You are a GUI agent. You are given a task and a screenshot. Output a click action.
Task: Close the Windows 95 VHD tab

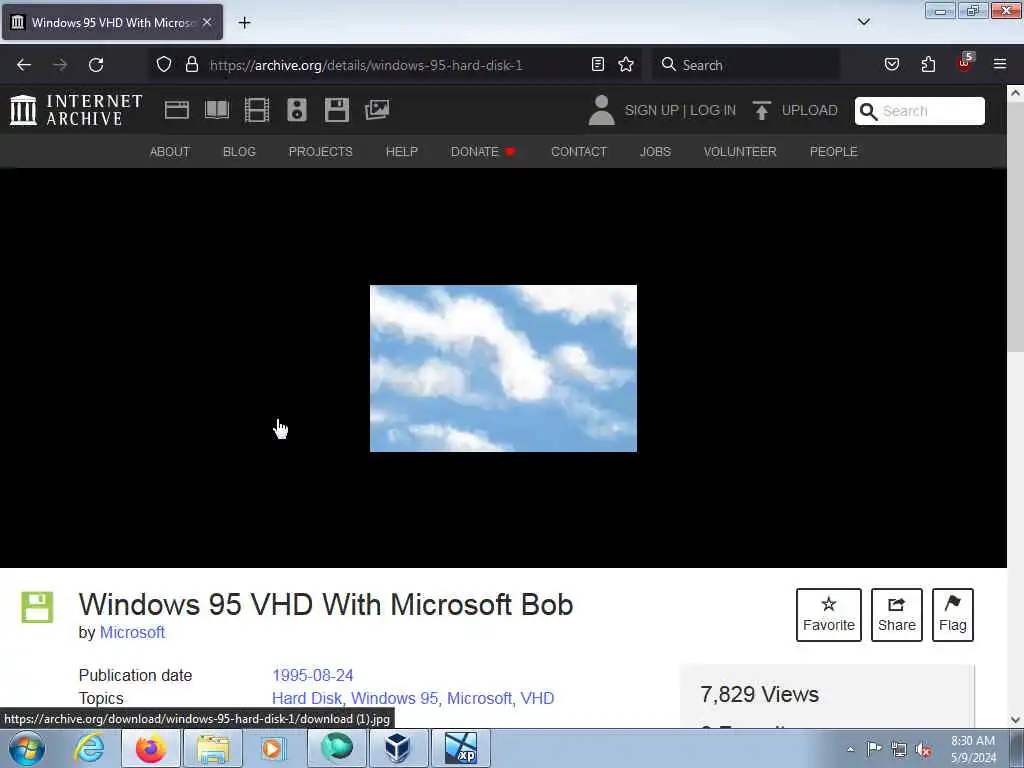pyautogui.click(x=207, y=22)
